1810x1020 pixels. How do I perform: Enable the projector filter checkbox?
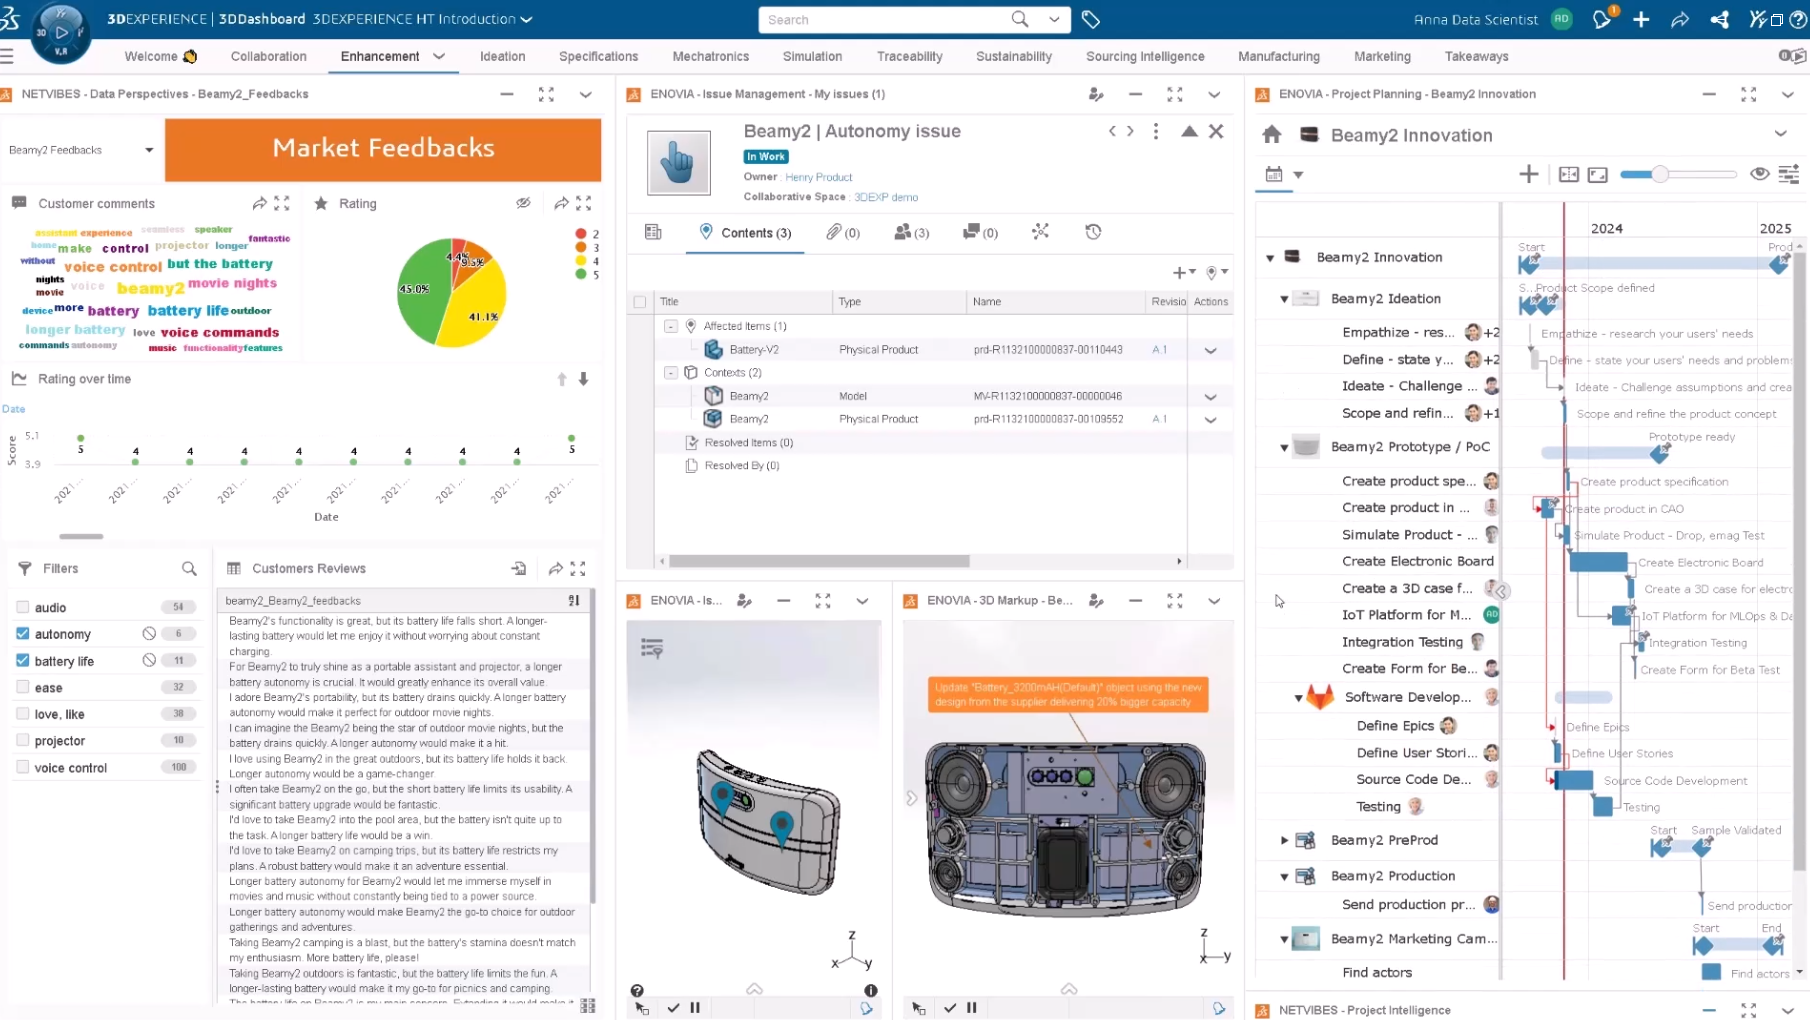23,741
